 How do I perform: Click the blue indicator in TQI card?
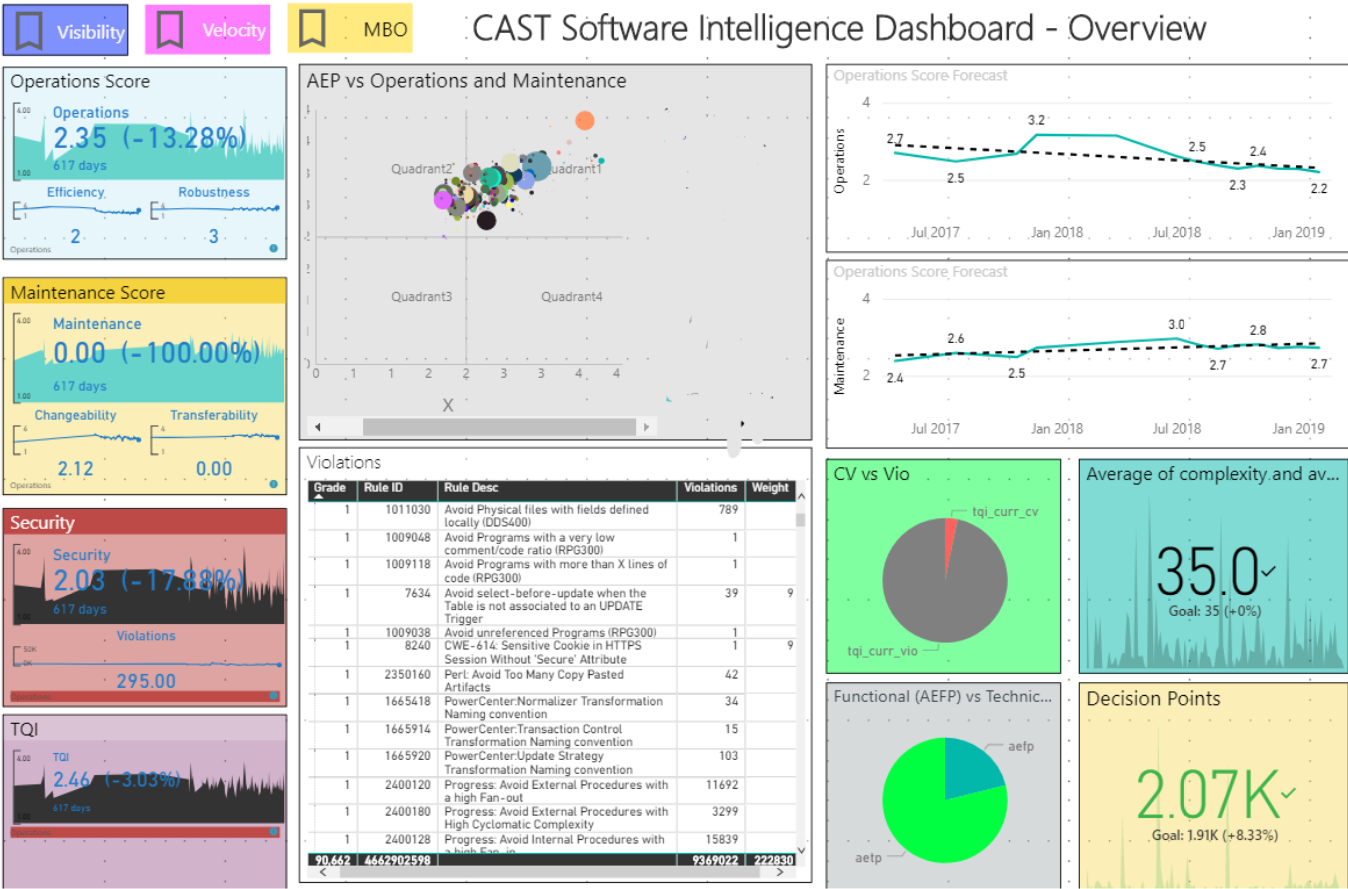point(273,831)
